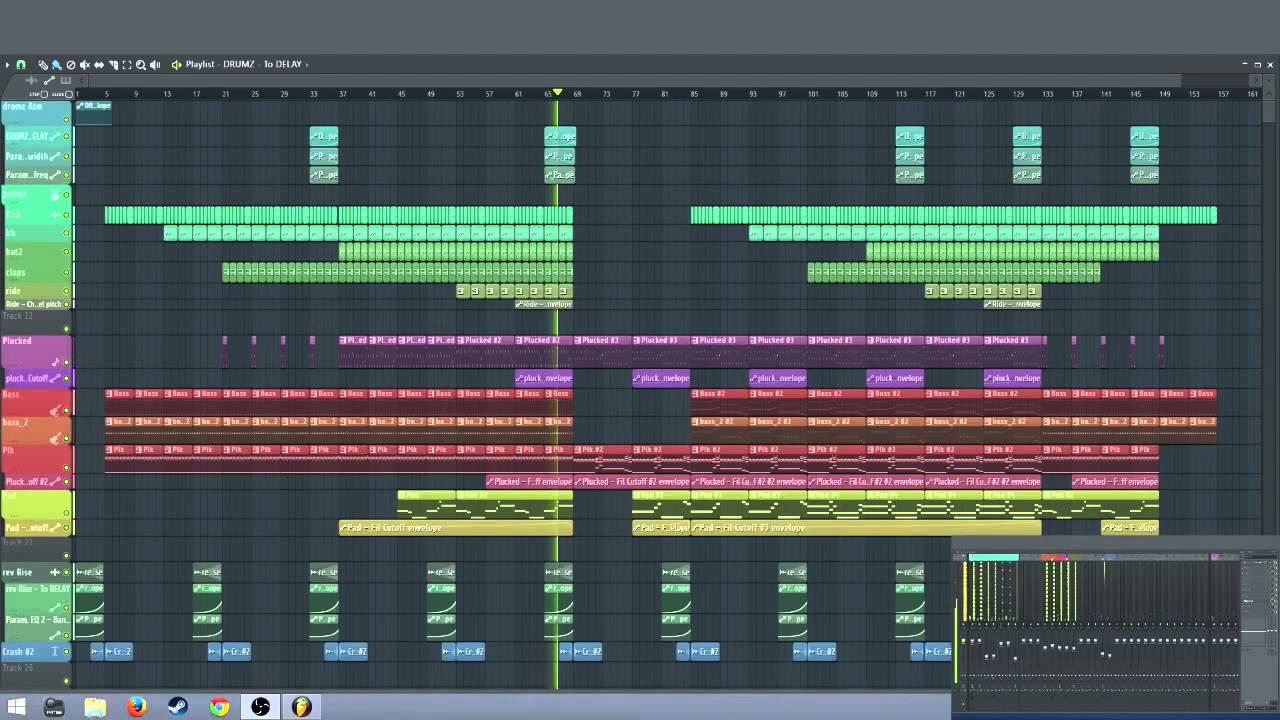
Task: Open Google Chrome from the taskbar
Action: [x=219, y=707]
